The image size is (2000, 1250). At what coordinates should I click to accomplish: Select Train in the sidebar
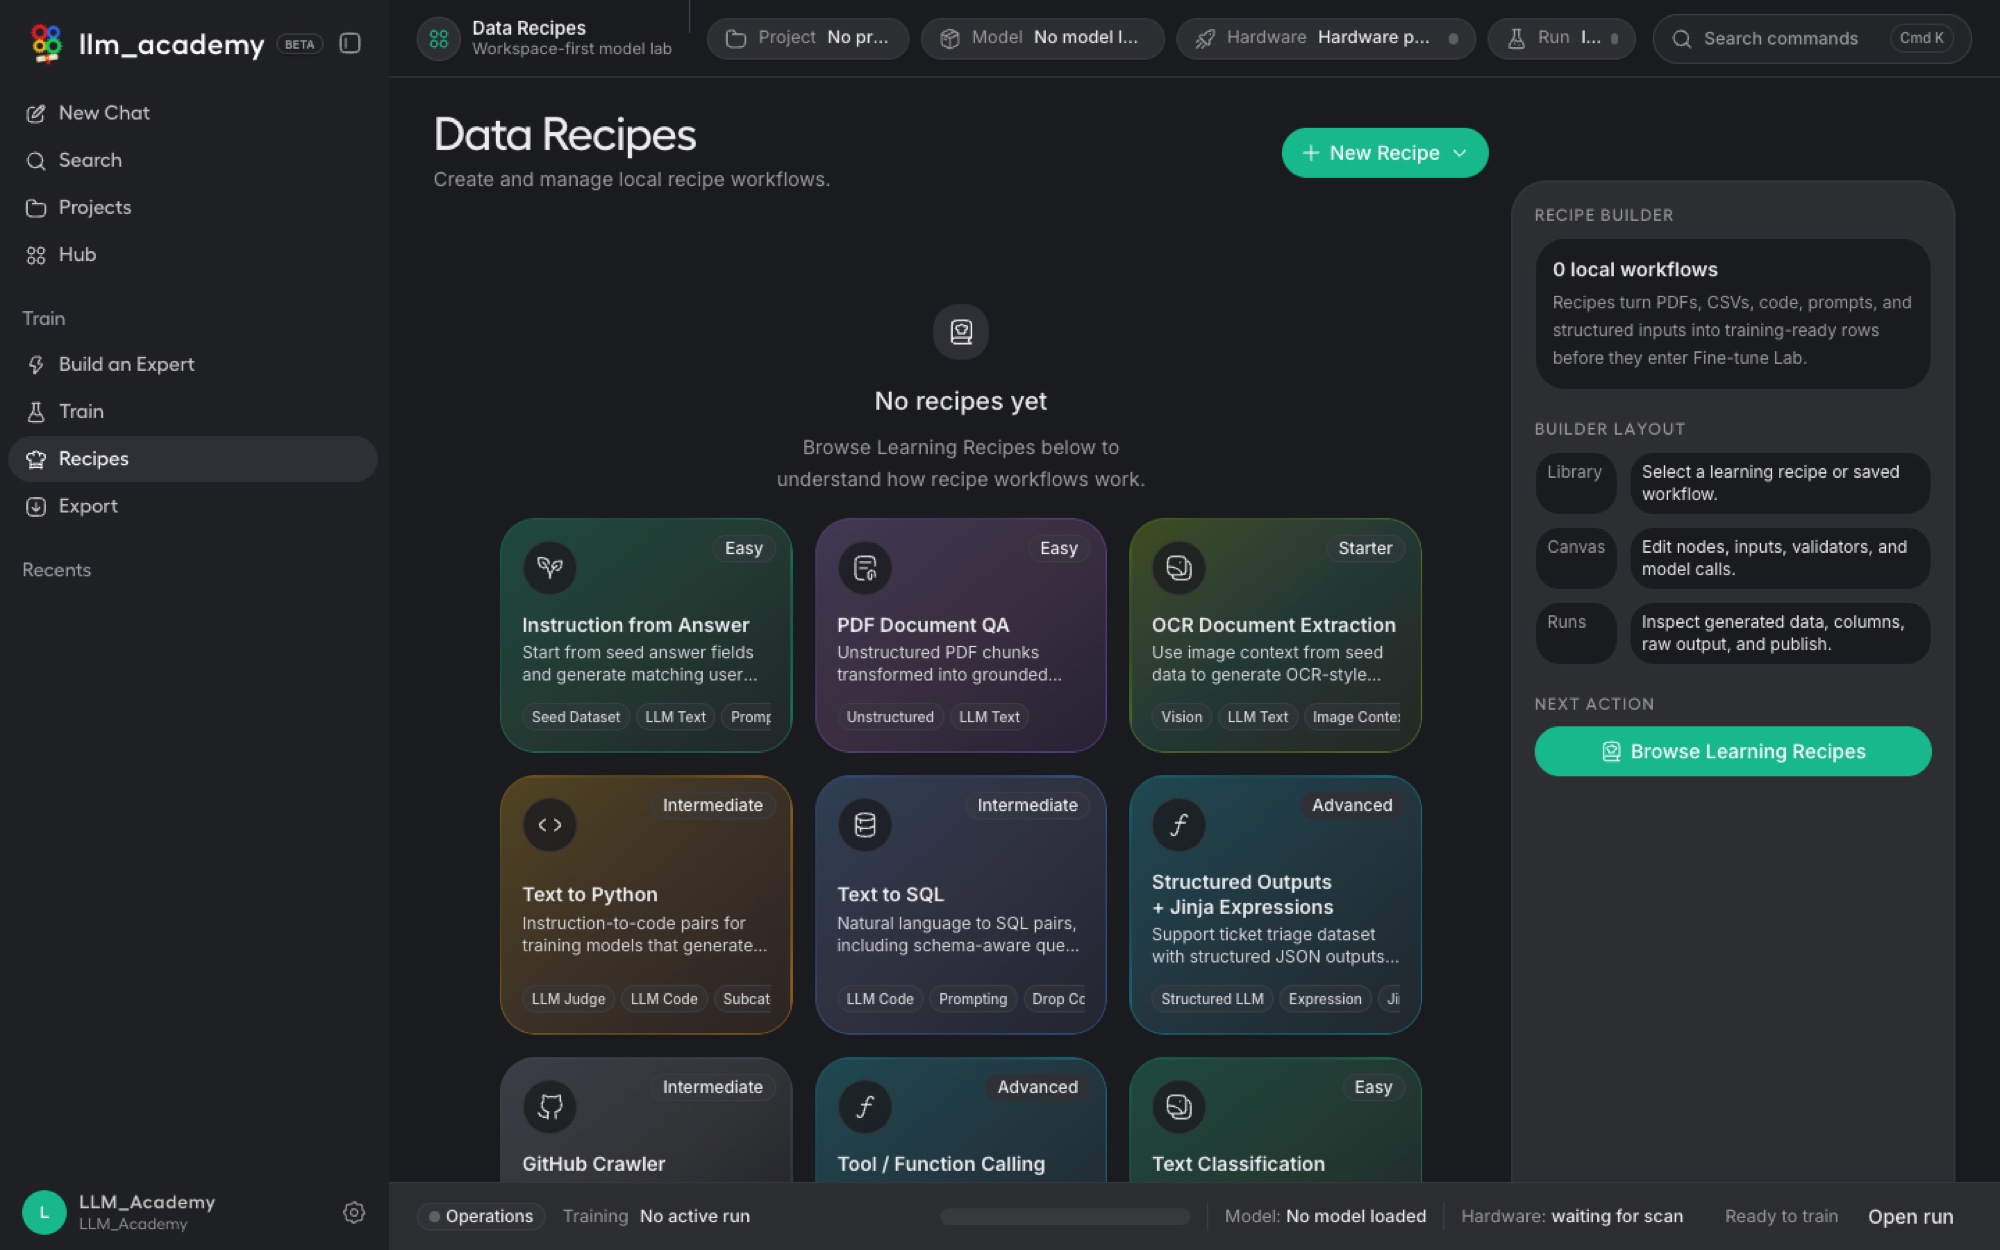(x=192, y=412)
